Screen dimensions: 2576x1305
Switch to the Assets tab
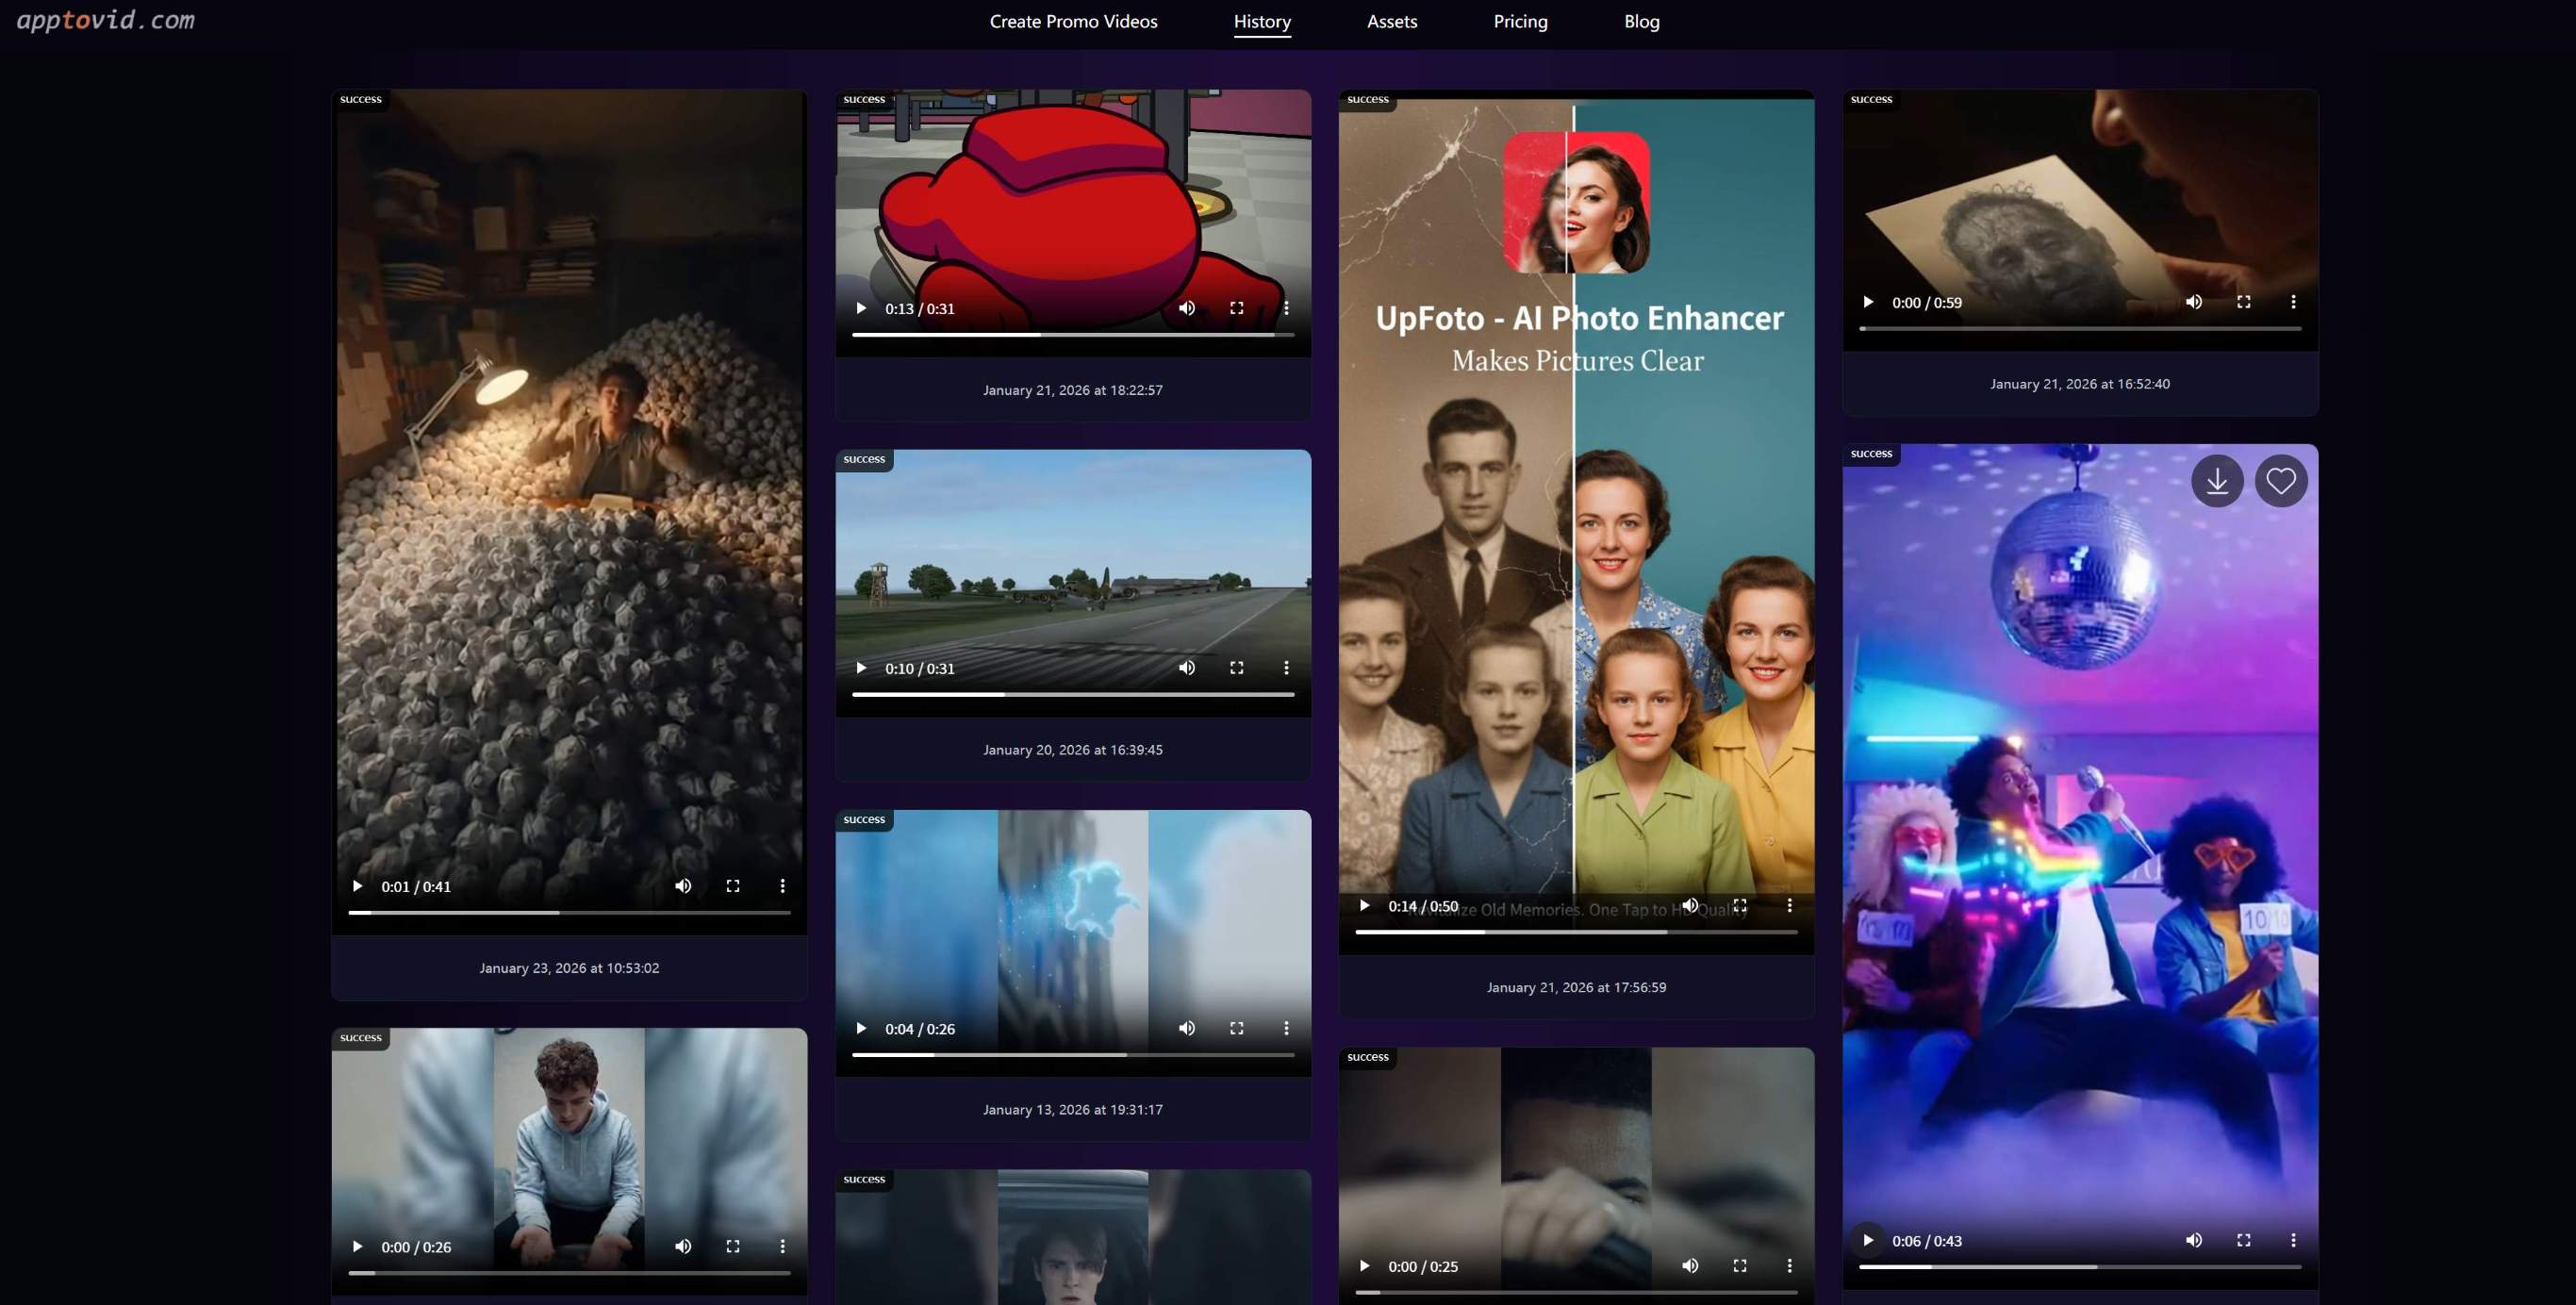click(x=1392, y=21)
